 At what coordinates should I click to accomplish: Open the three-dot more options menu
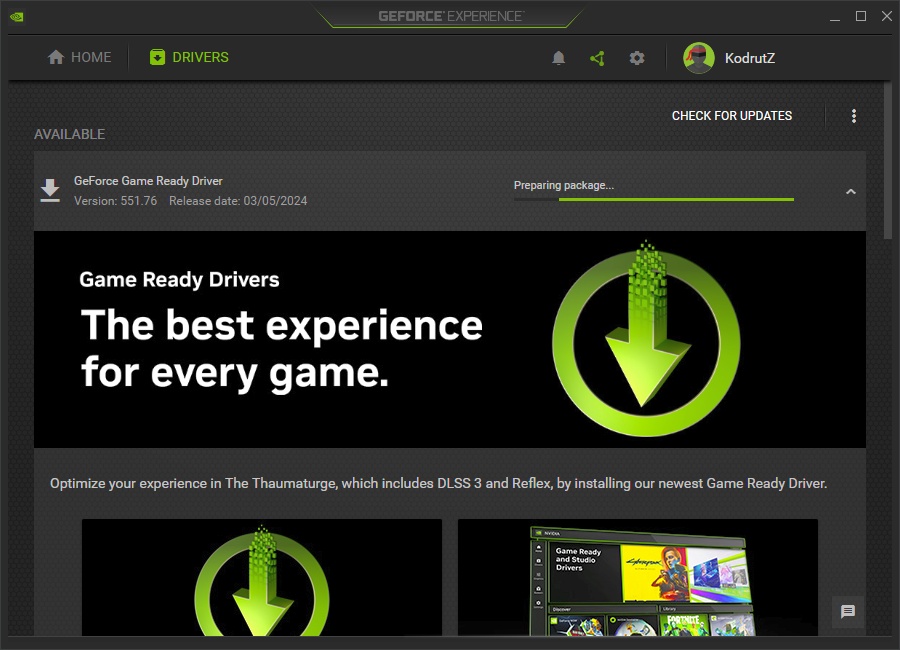tap(854, 116)
